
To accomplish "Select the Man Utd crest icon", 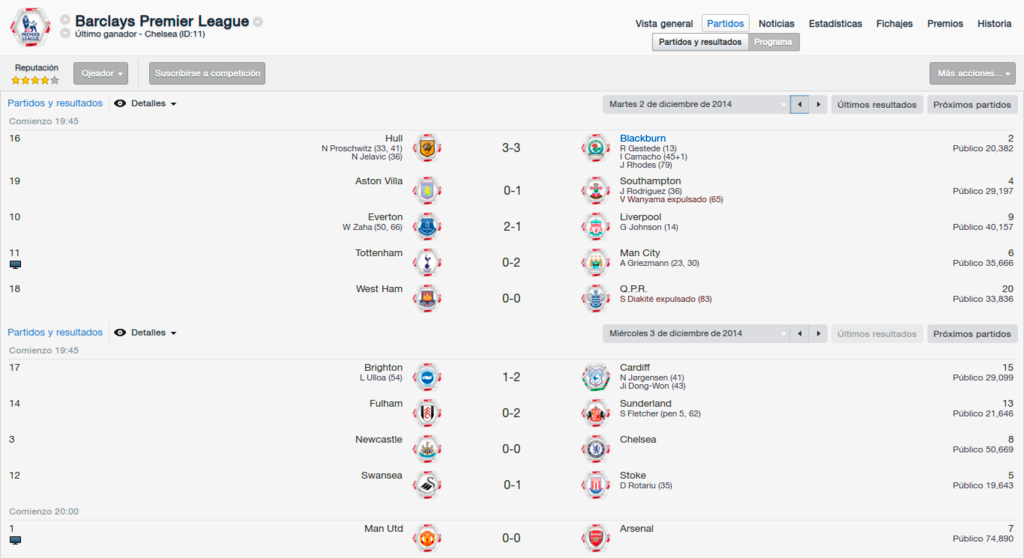I will pyautogui.click(x=427, y=538).
